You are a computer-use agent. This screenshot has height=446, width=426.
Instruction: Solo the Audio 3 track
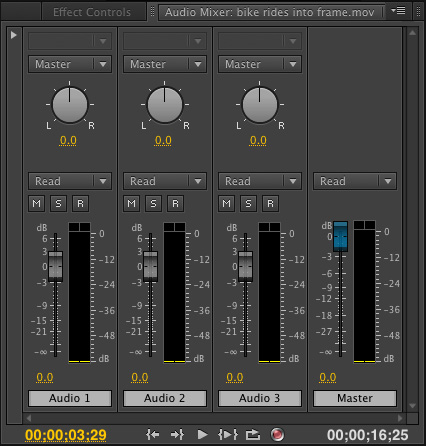coord(248,203)
